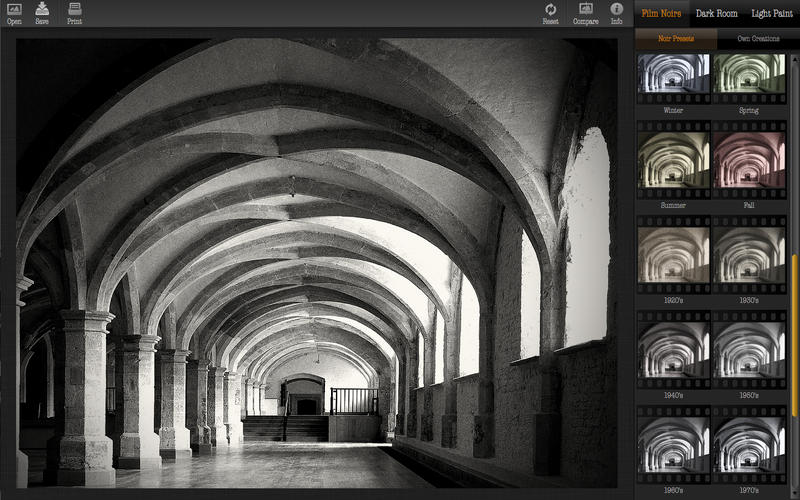Choose the Summer preset
This screenshot has width=800, height=500.
pyautogui.click(x=674, y=160)
